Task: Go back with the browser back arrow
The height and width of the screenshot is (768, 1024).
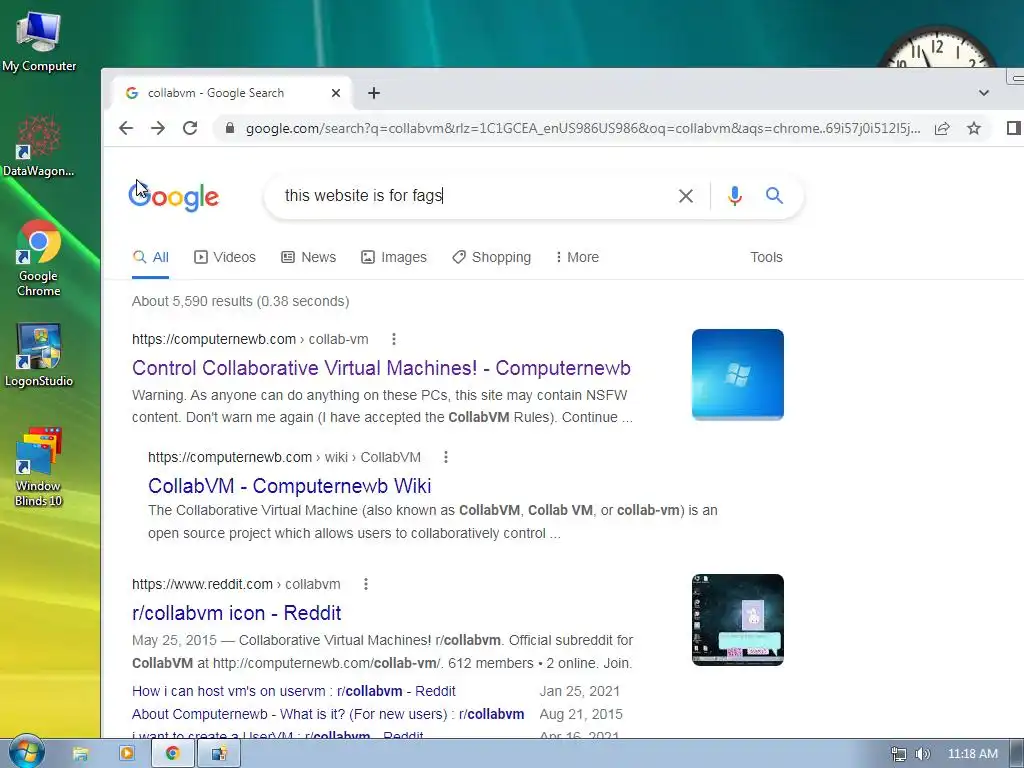Action: (x=126, y=128)
